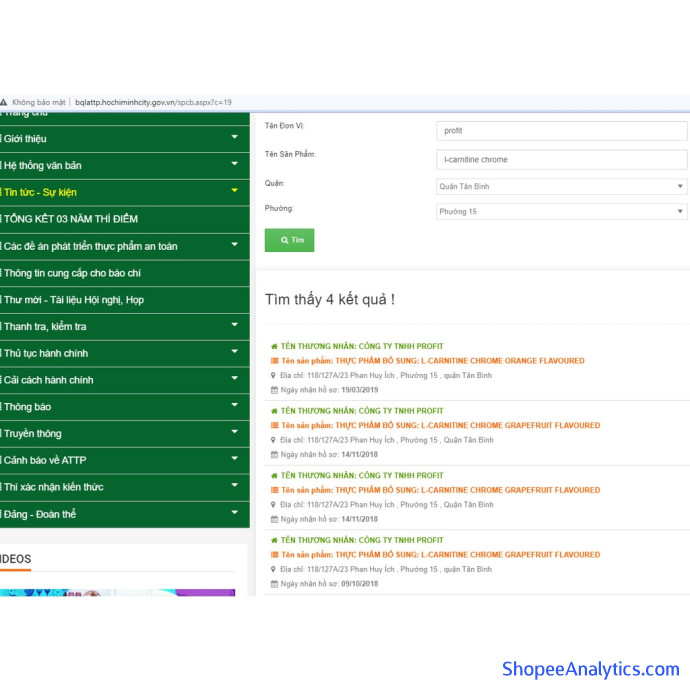Click the home icon of the last result
The height and width of the screenshot is (690, 690).
[x=274, y=540]
